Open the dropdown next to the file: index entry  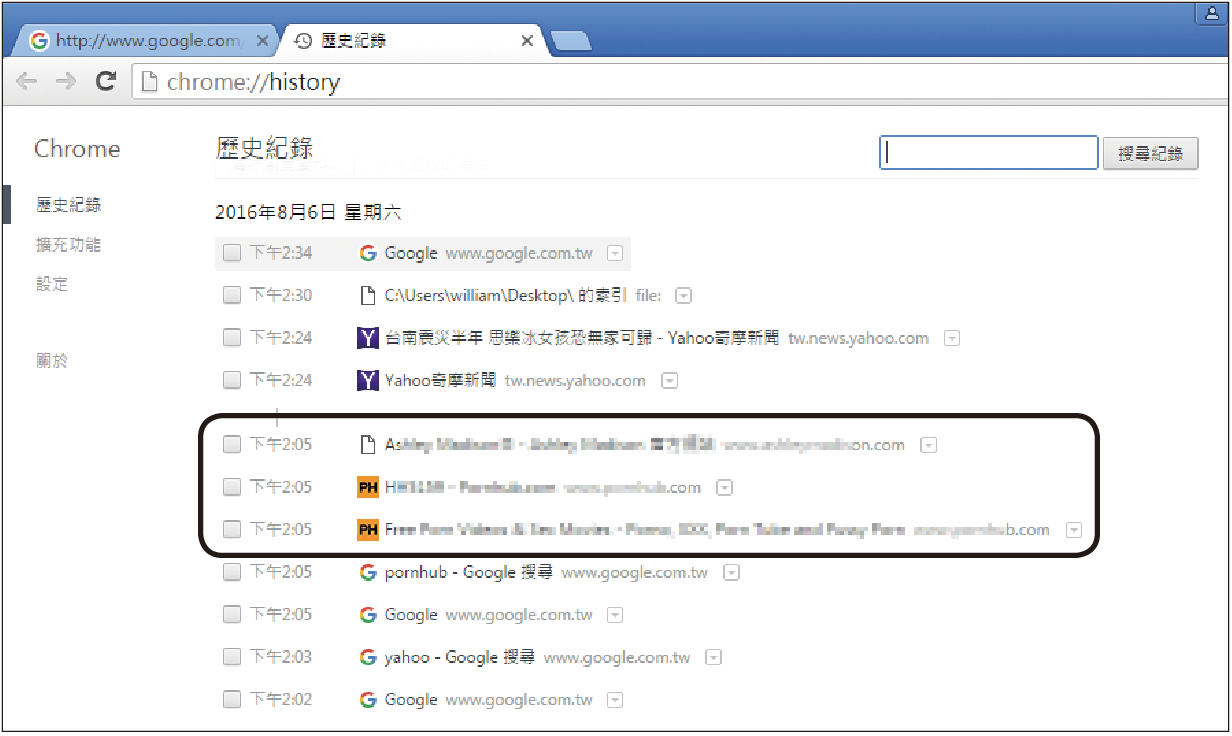(x=683, y=296)
